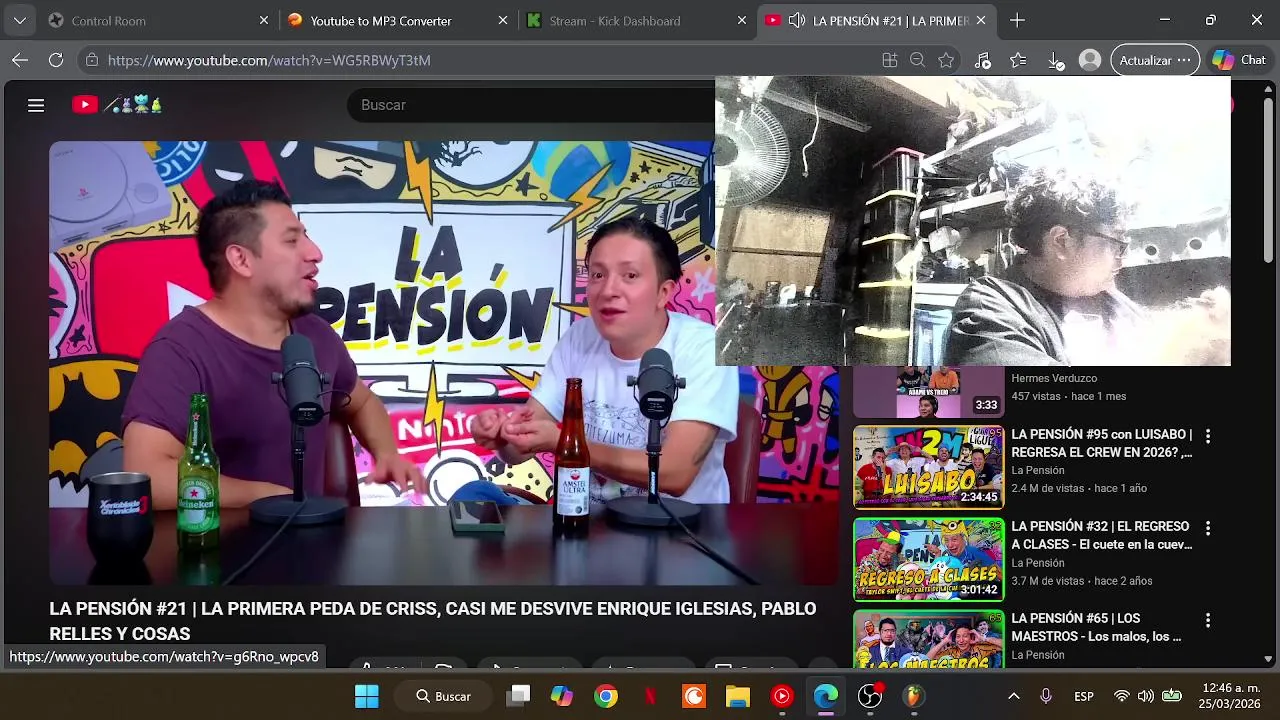The height and width of the screenshot is (720, 1280).
Task: Open options for LA PENSIÓN #95 video
Action: tap(1208, 436)
